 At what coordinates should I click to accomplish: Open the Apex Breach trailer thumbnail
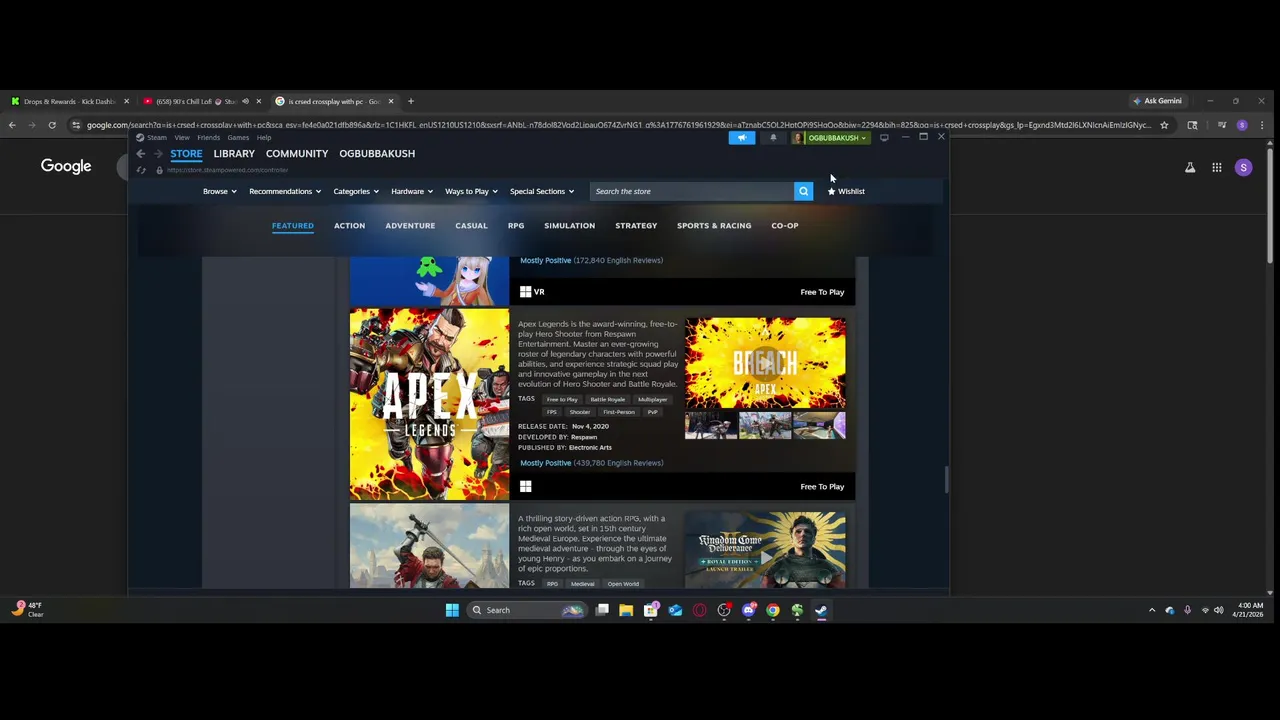point(765,363)
